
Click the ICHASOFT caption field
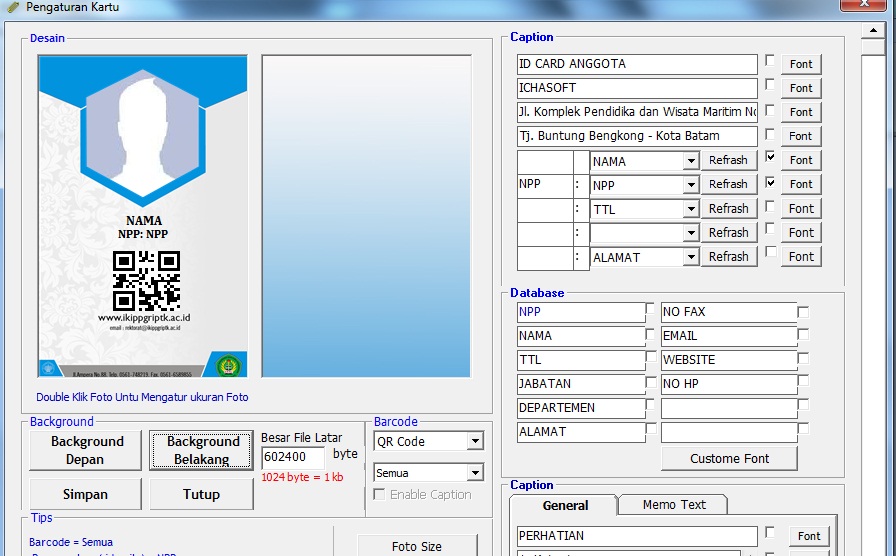637,88
